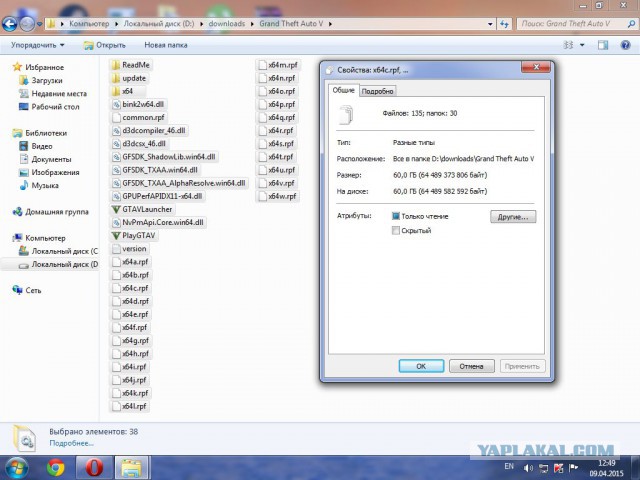Open recent pages dropdown next to Forward
The image size is (640, 480).
[39, 24]
